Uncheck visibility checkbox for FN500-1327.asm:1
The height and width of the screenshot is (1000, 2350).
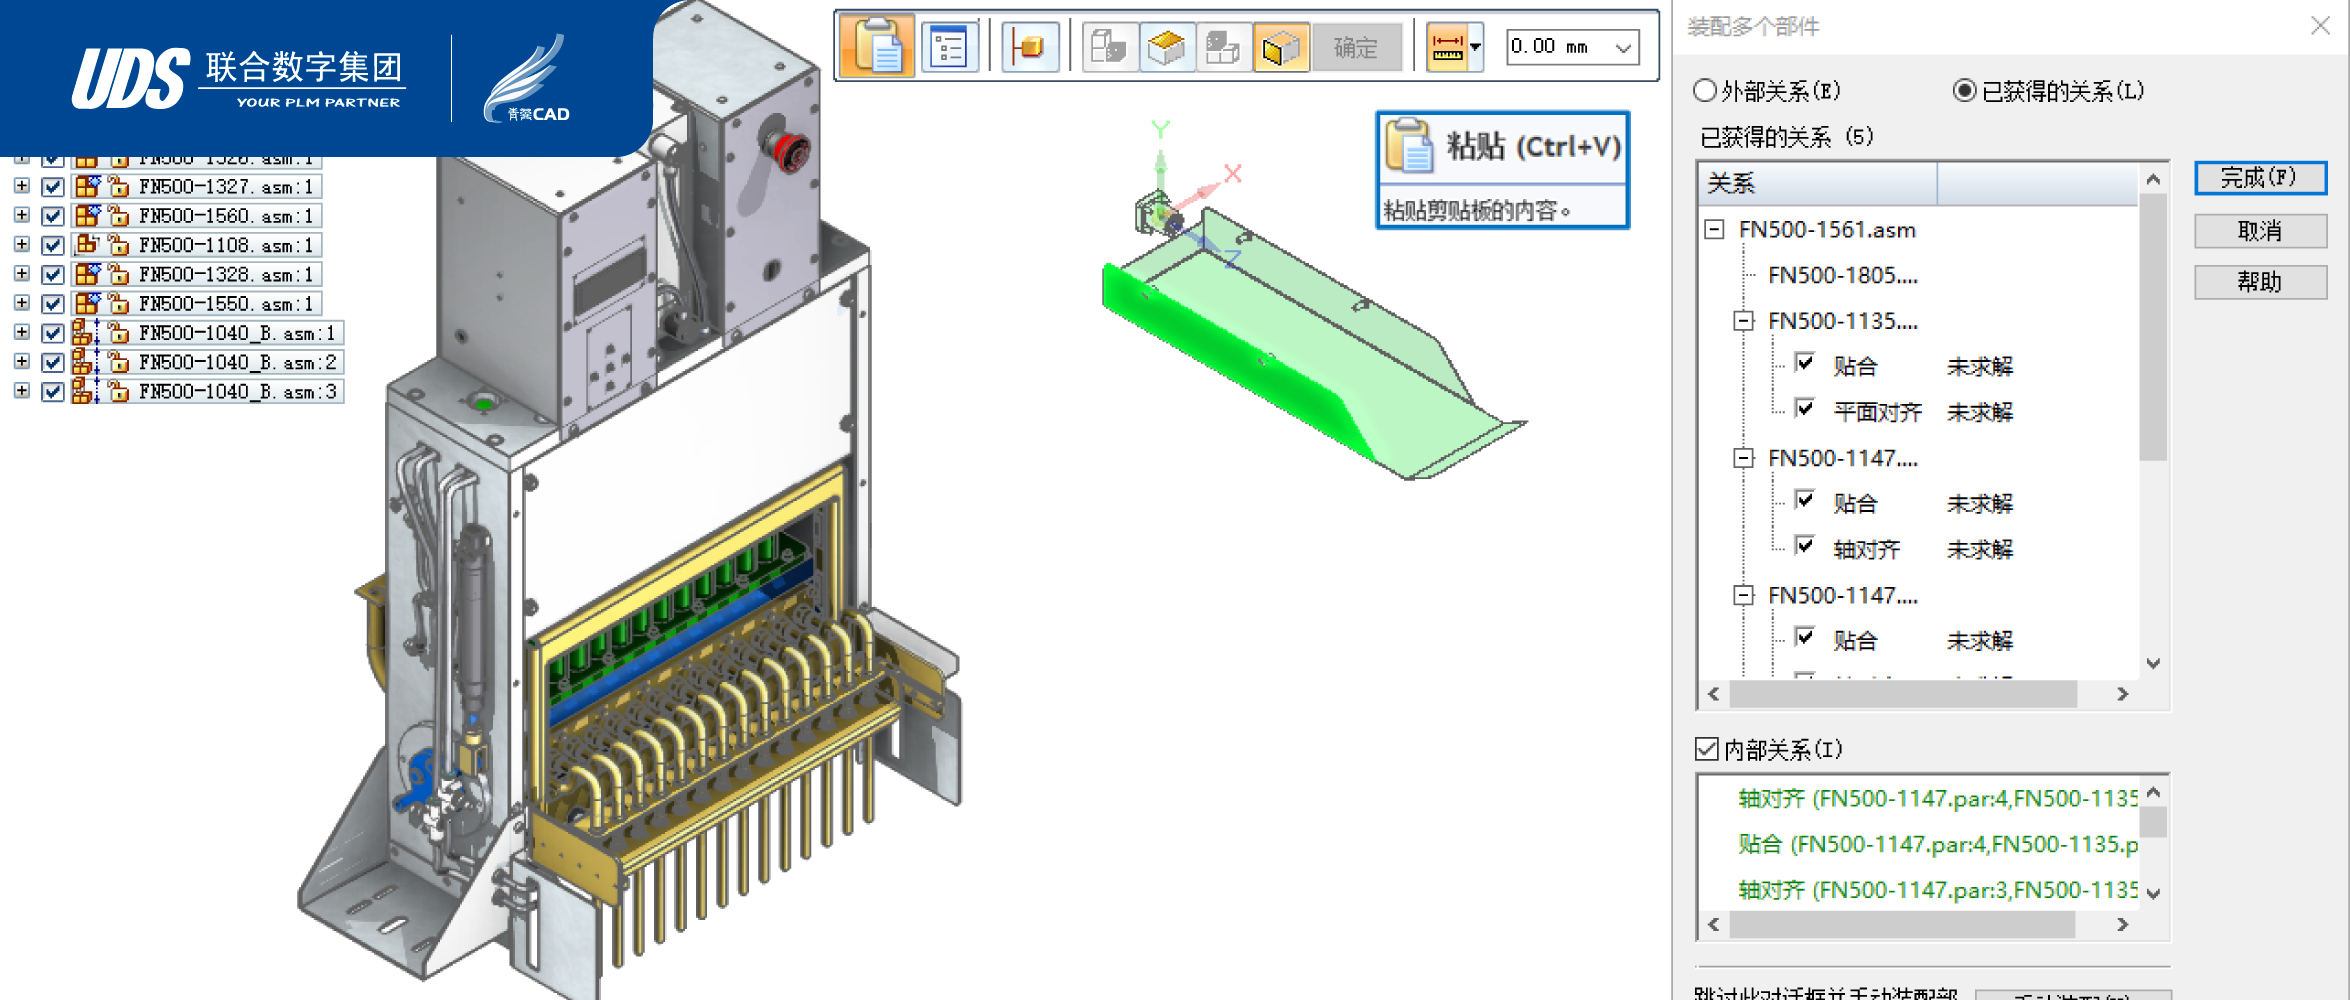coord(54,187)
